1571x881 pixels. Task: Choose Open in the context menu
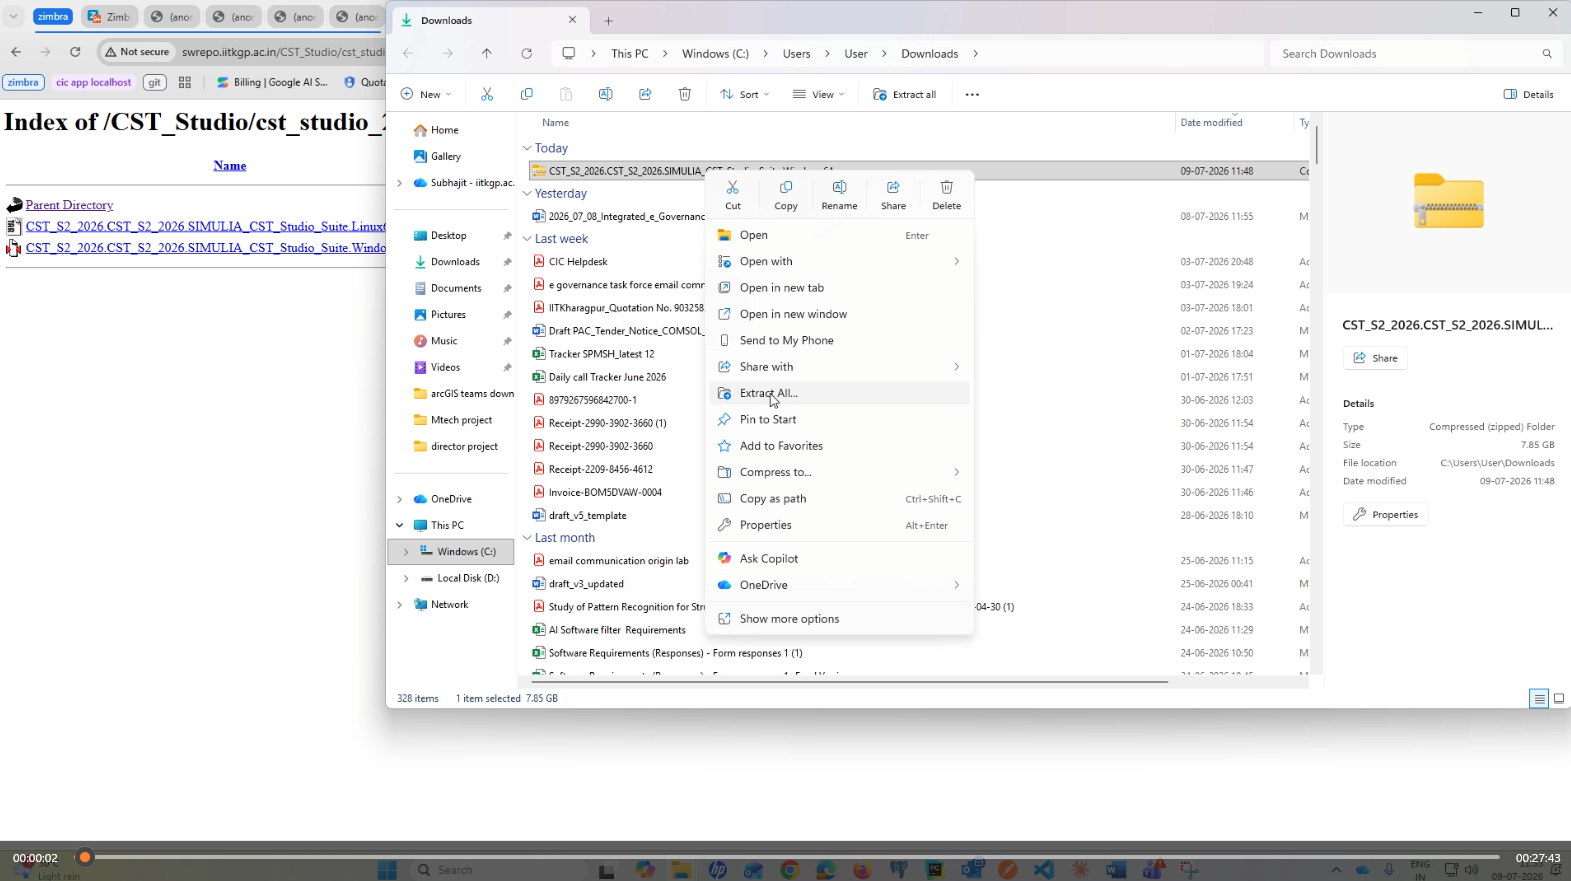tap(839, 235)
